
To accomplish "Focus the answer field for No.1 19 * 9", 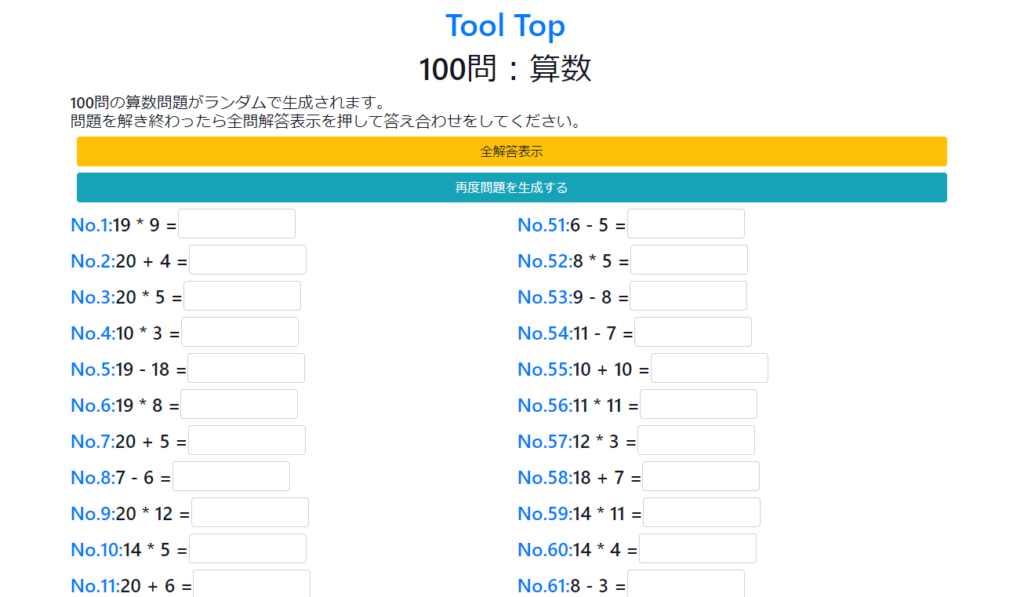I will [x=236, y=224].
